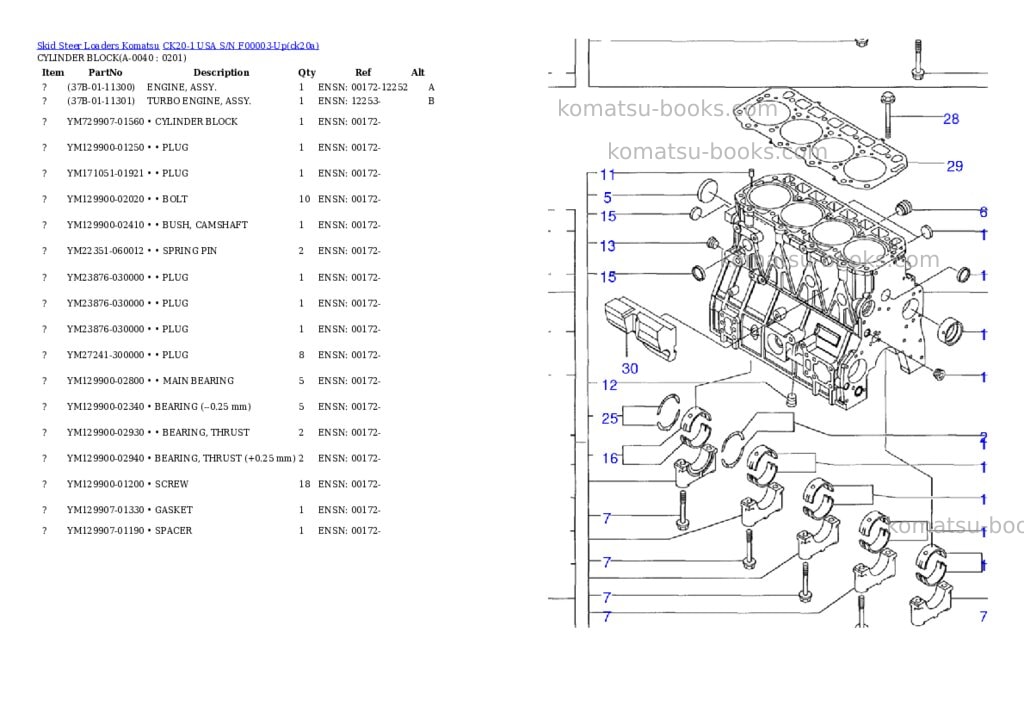The height and width of the screenshot is (725, 1024).
Task: Click part number YM129900-02930
Action: click(x=105, y=432)
